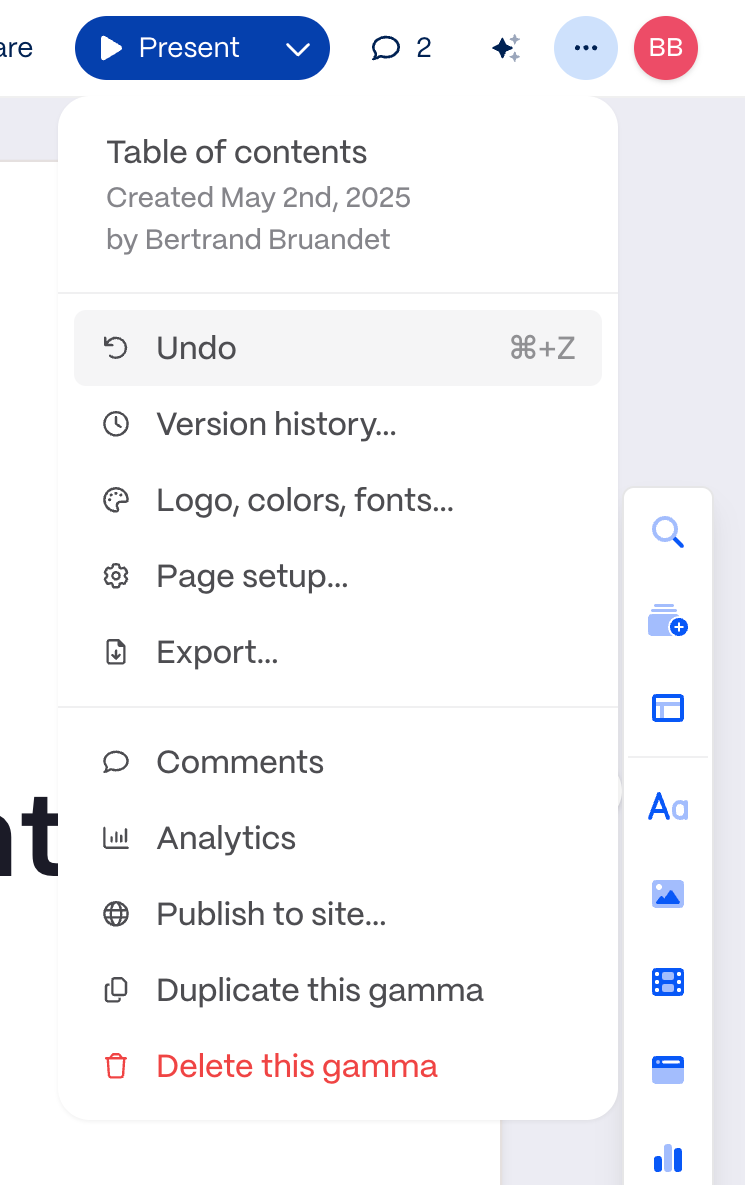Select the text styles Aa icon
Image resolution: width=745 pixels, height=1185 pixels.
click(x=667, y=806)
